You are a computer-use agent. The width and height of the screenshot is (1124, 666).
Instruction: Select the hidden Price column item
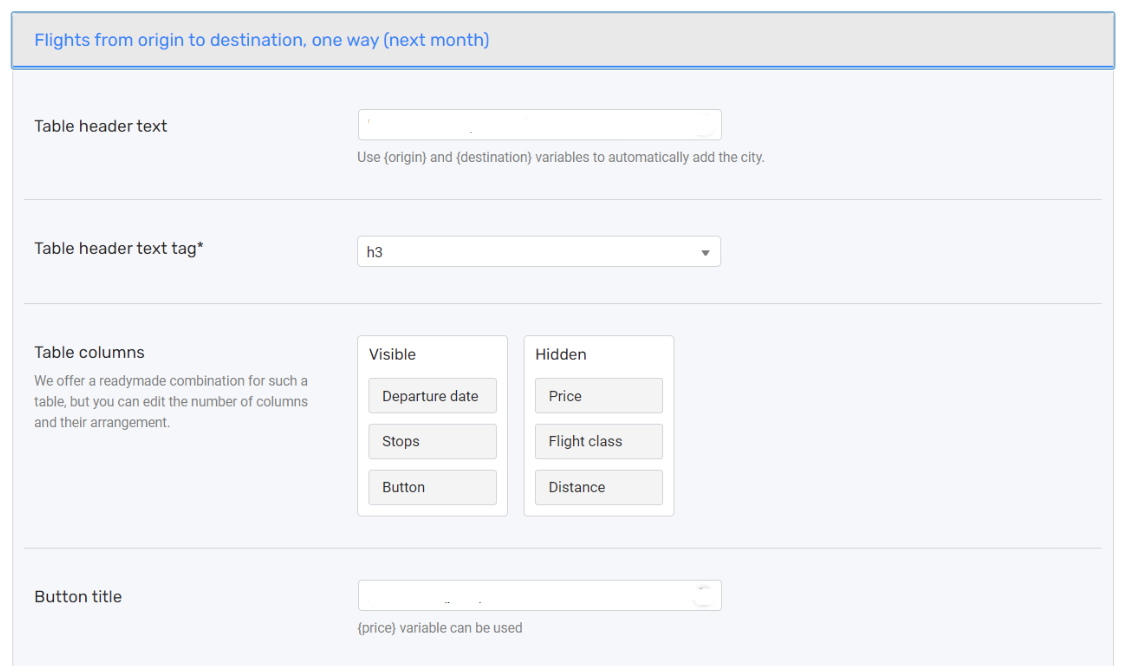[x=599, y=396]
